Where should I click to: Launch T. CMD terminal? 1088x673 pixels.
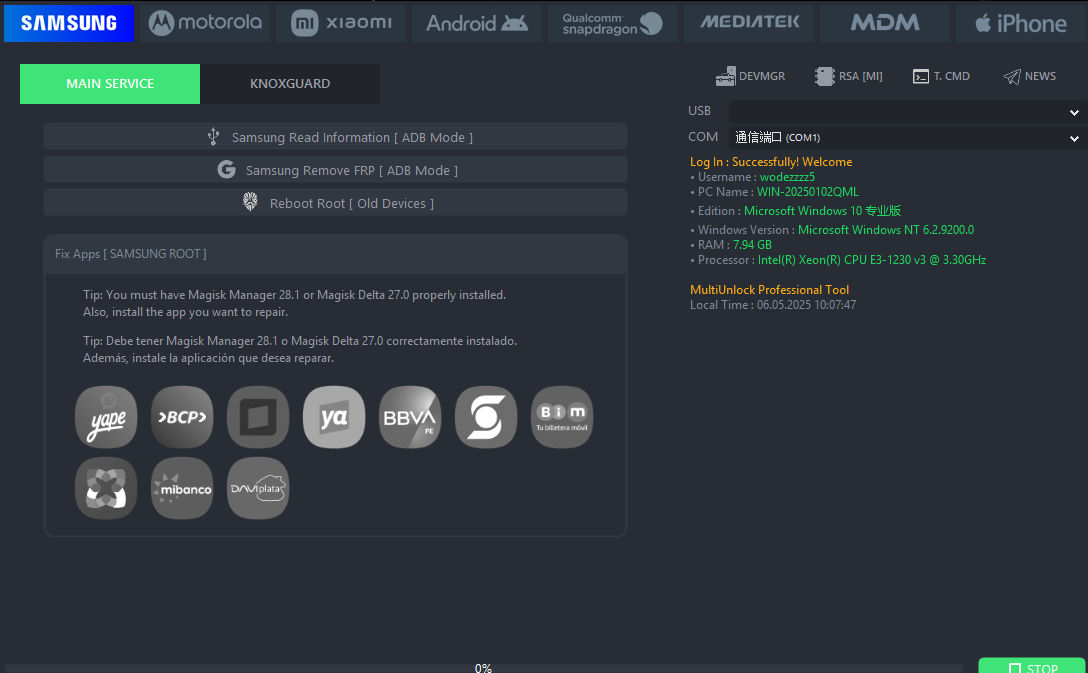point(942,76)
